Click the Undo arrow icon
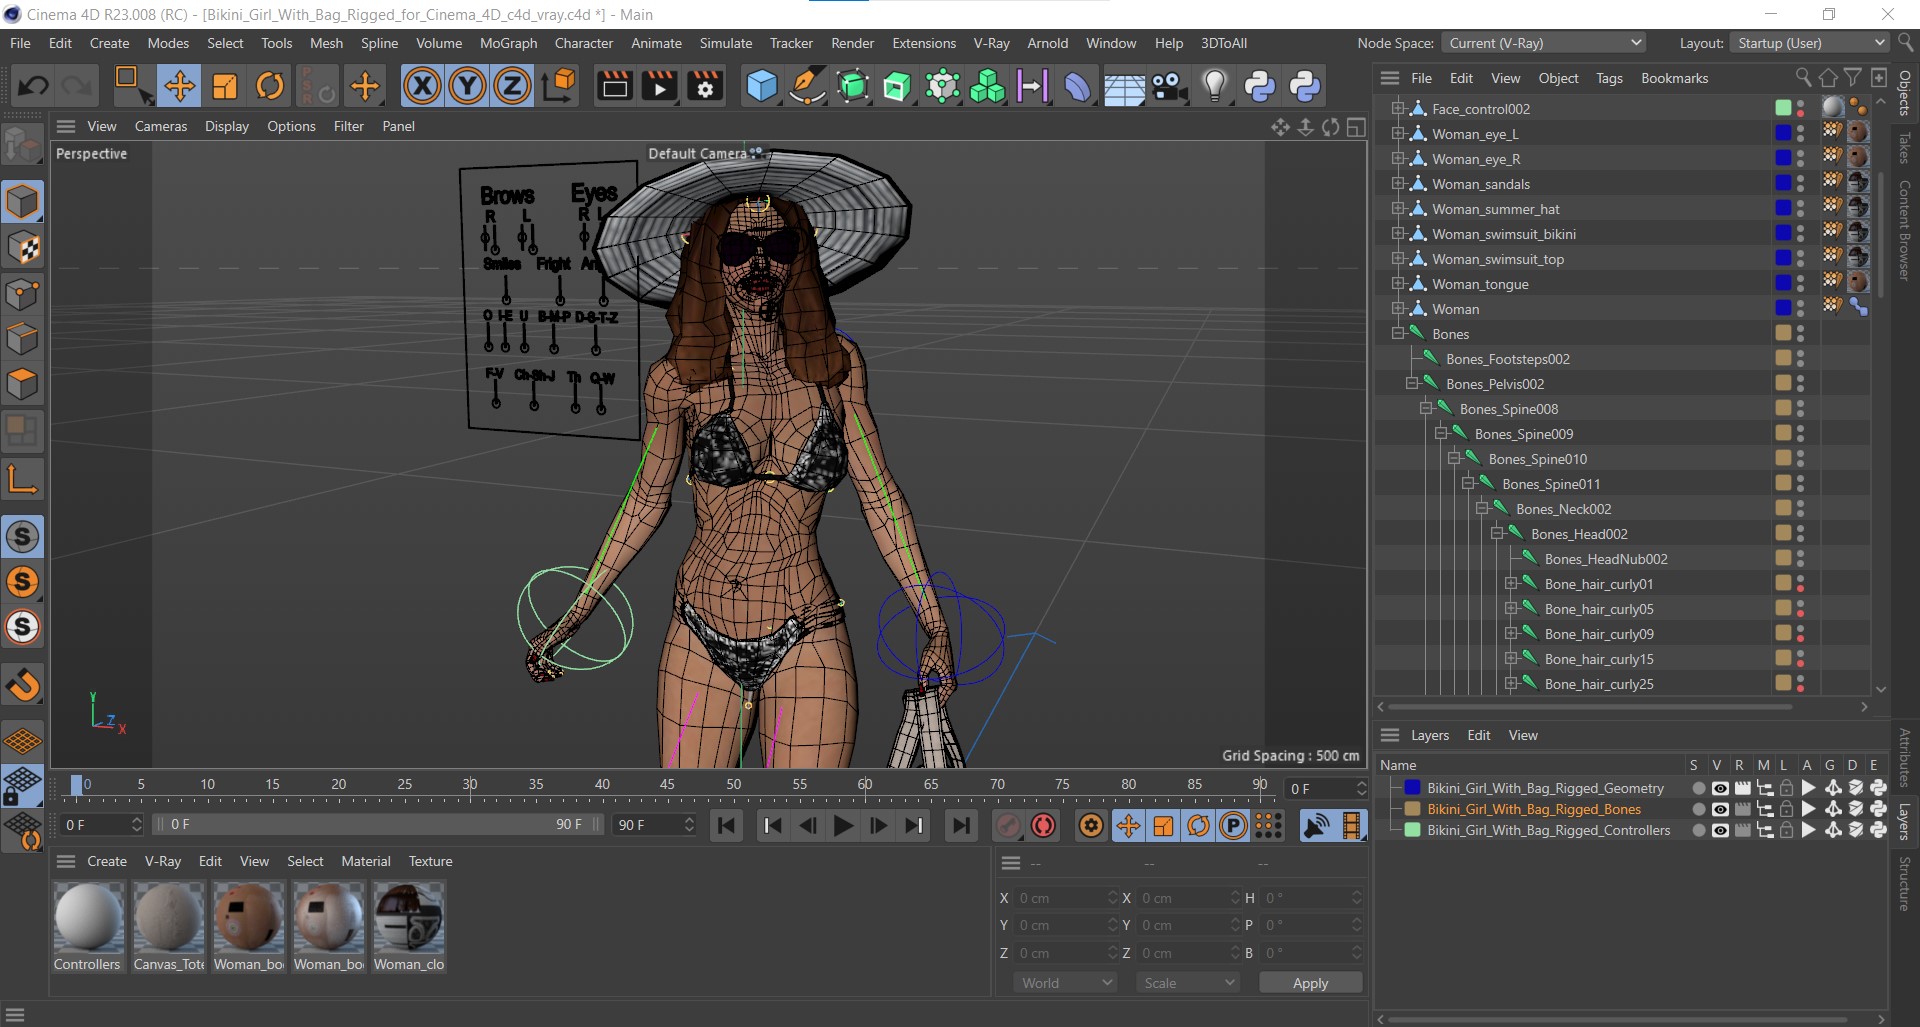1920x1027 pixels. click(x=33, y=86)
